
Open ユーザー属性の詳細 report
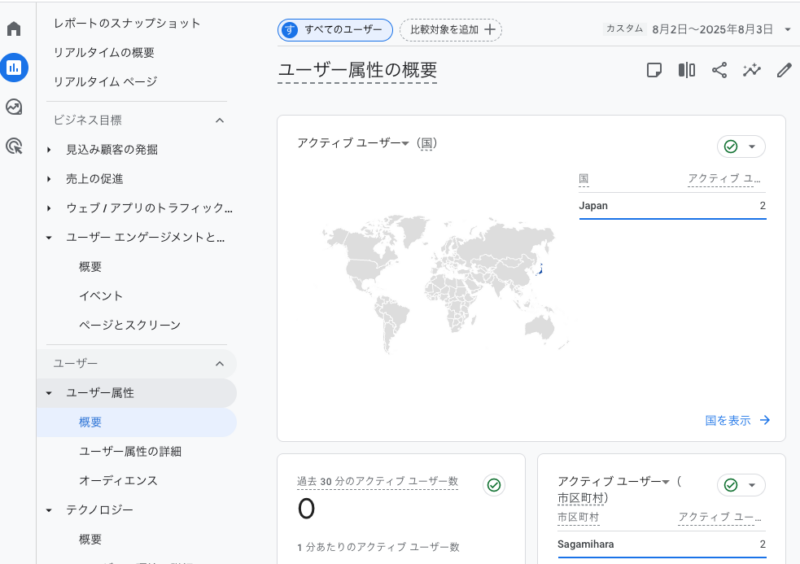(130, 451)
